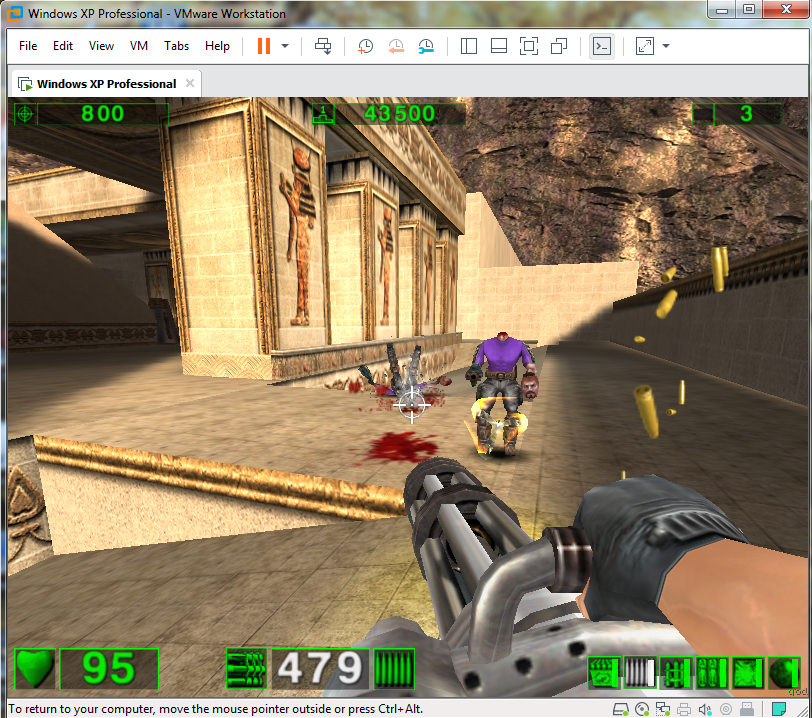The width and height of the screenshot is (812, 718).
Task: Click the USB device status icon
Action: (x=747, y=709)
